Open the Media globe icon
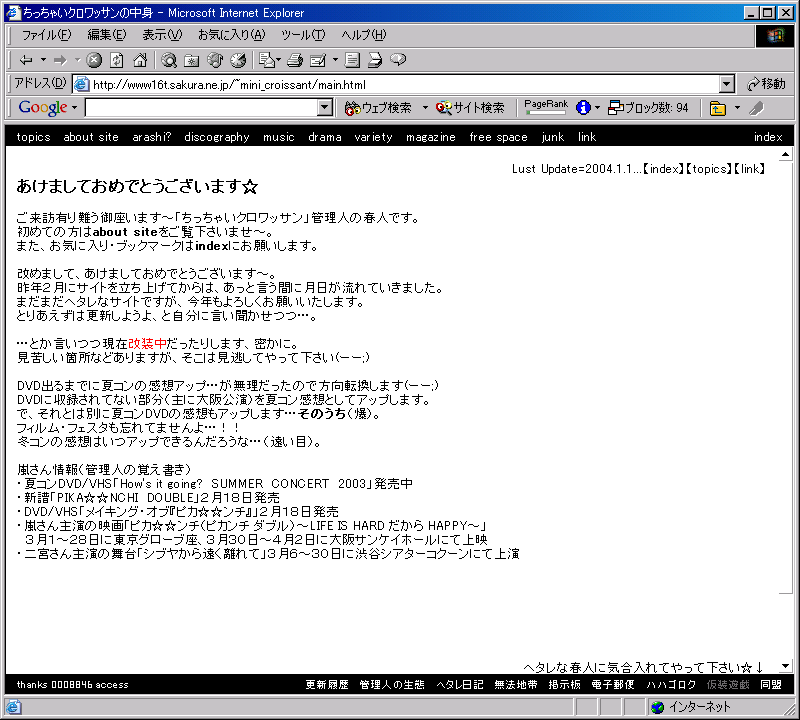This screenshot has width=800, height=720. pos(215,60)
